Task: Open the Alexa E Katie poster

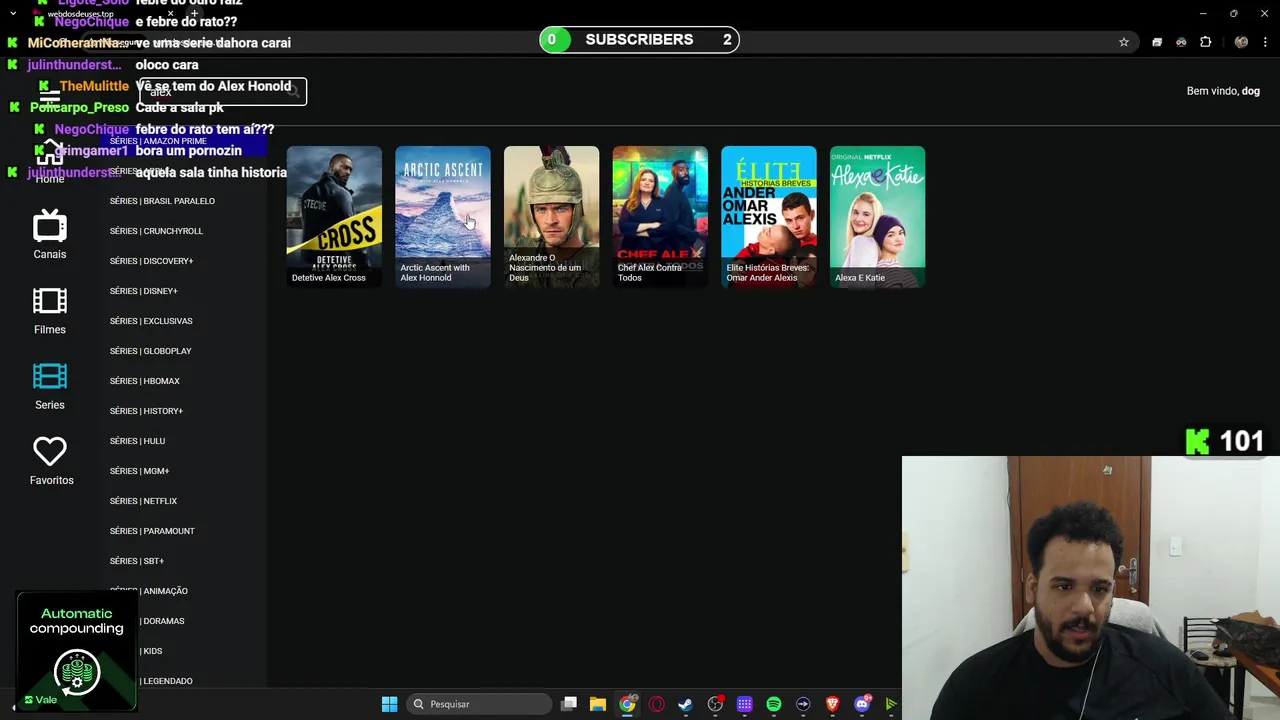Action: 878,217
